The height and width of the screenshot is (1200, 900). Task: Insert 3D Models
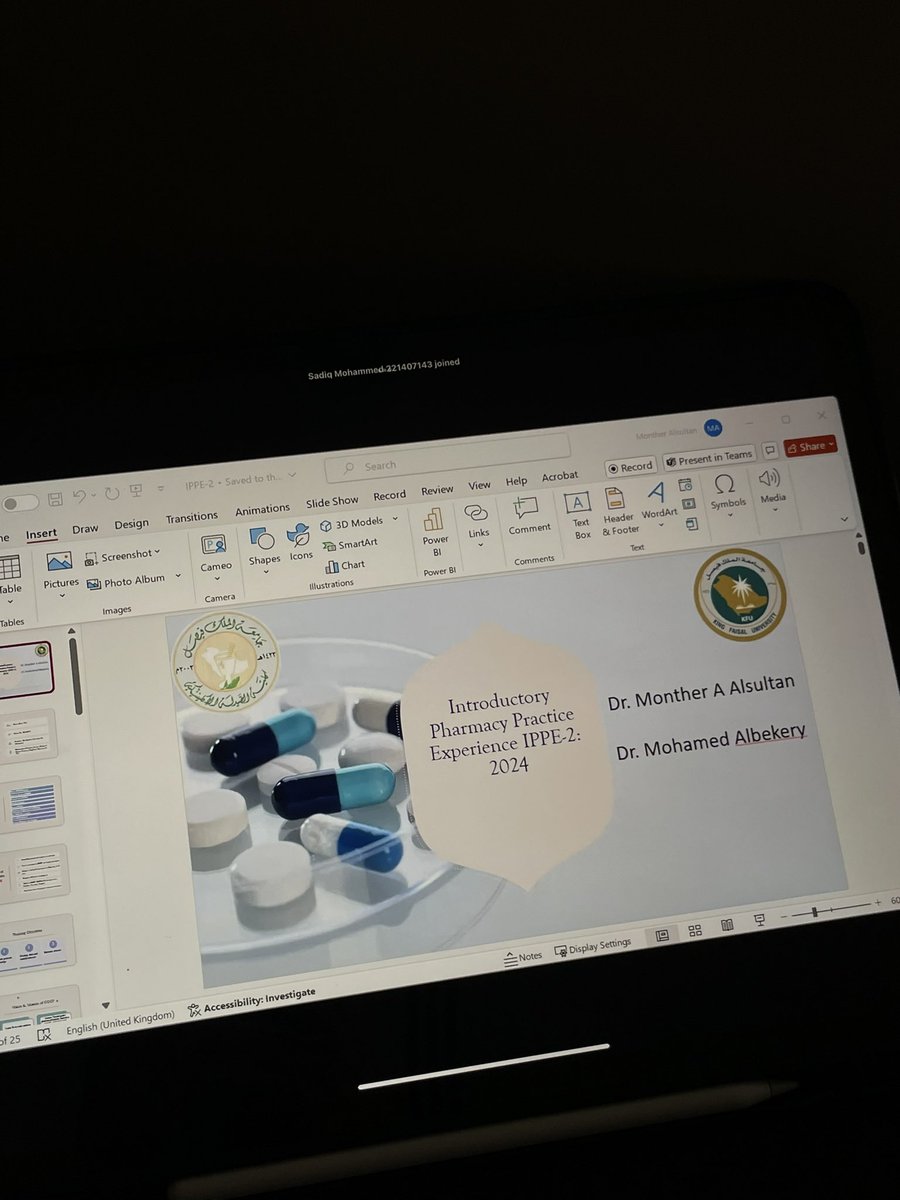point(352,524)
